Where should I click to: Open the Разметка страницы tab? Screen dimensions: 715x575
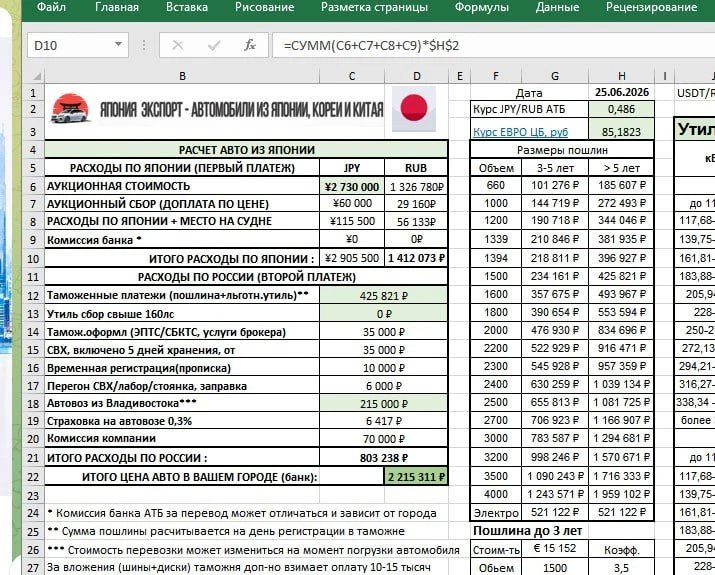click(374, 7)
